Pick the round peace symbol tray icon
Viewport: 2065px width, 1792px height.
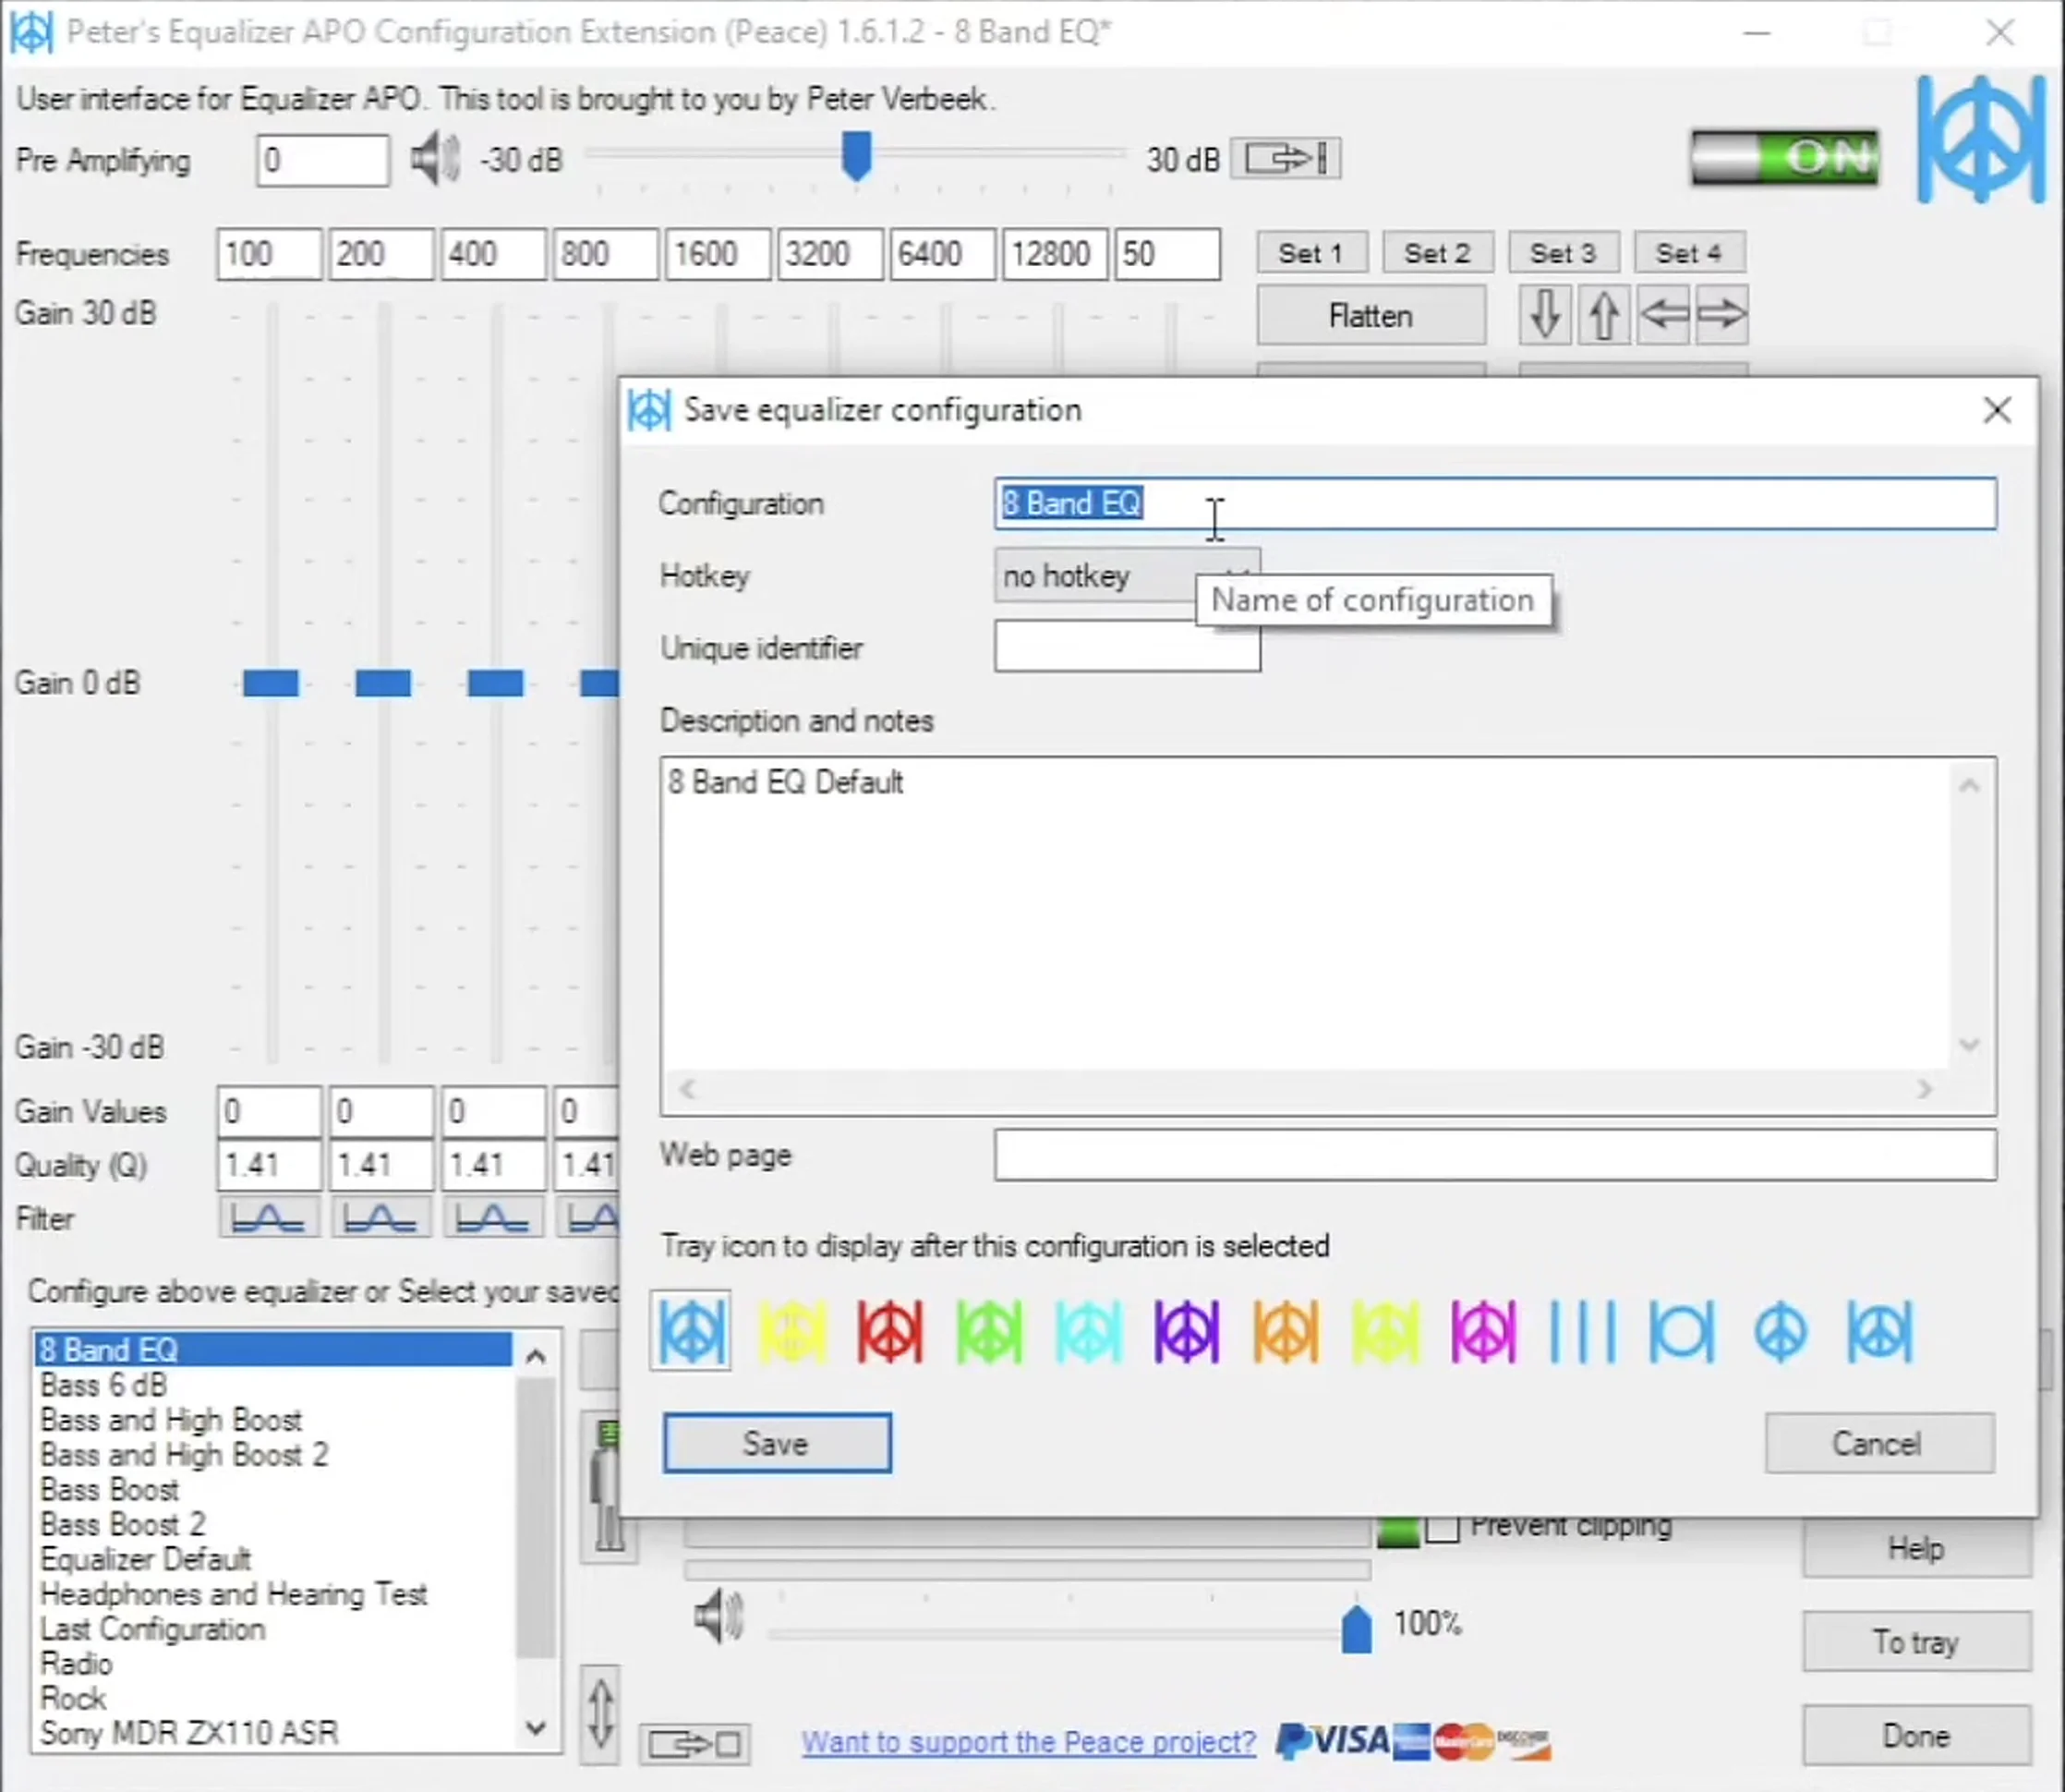tap(1780, 1331)
